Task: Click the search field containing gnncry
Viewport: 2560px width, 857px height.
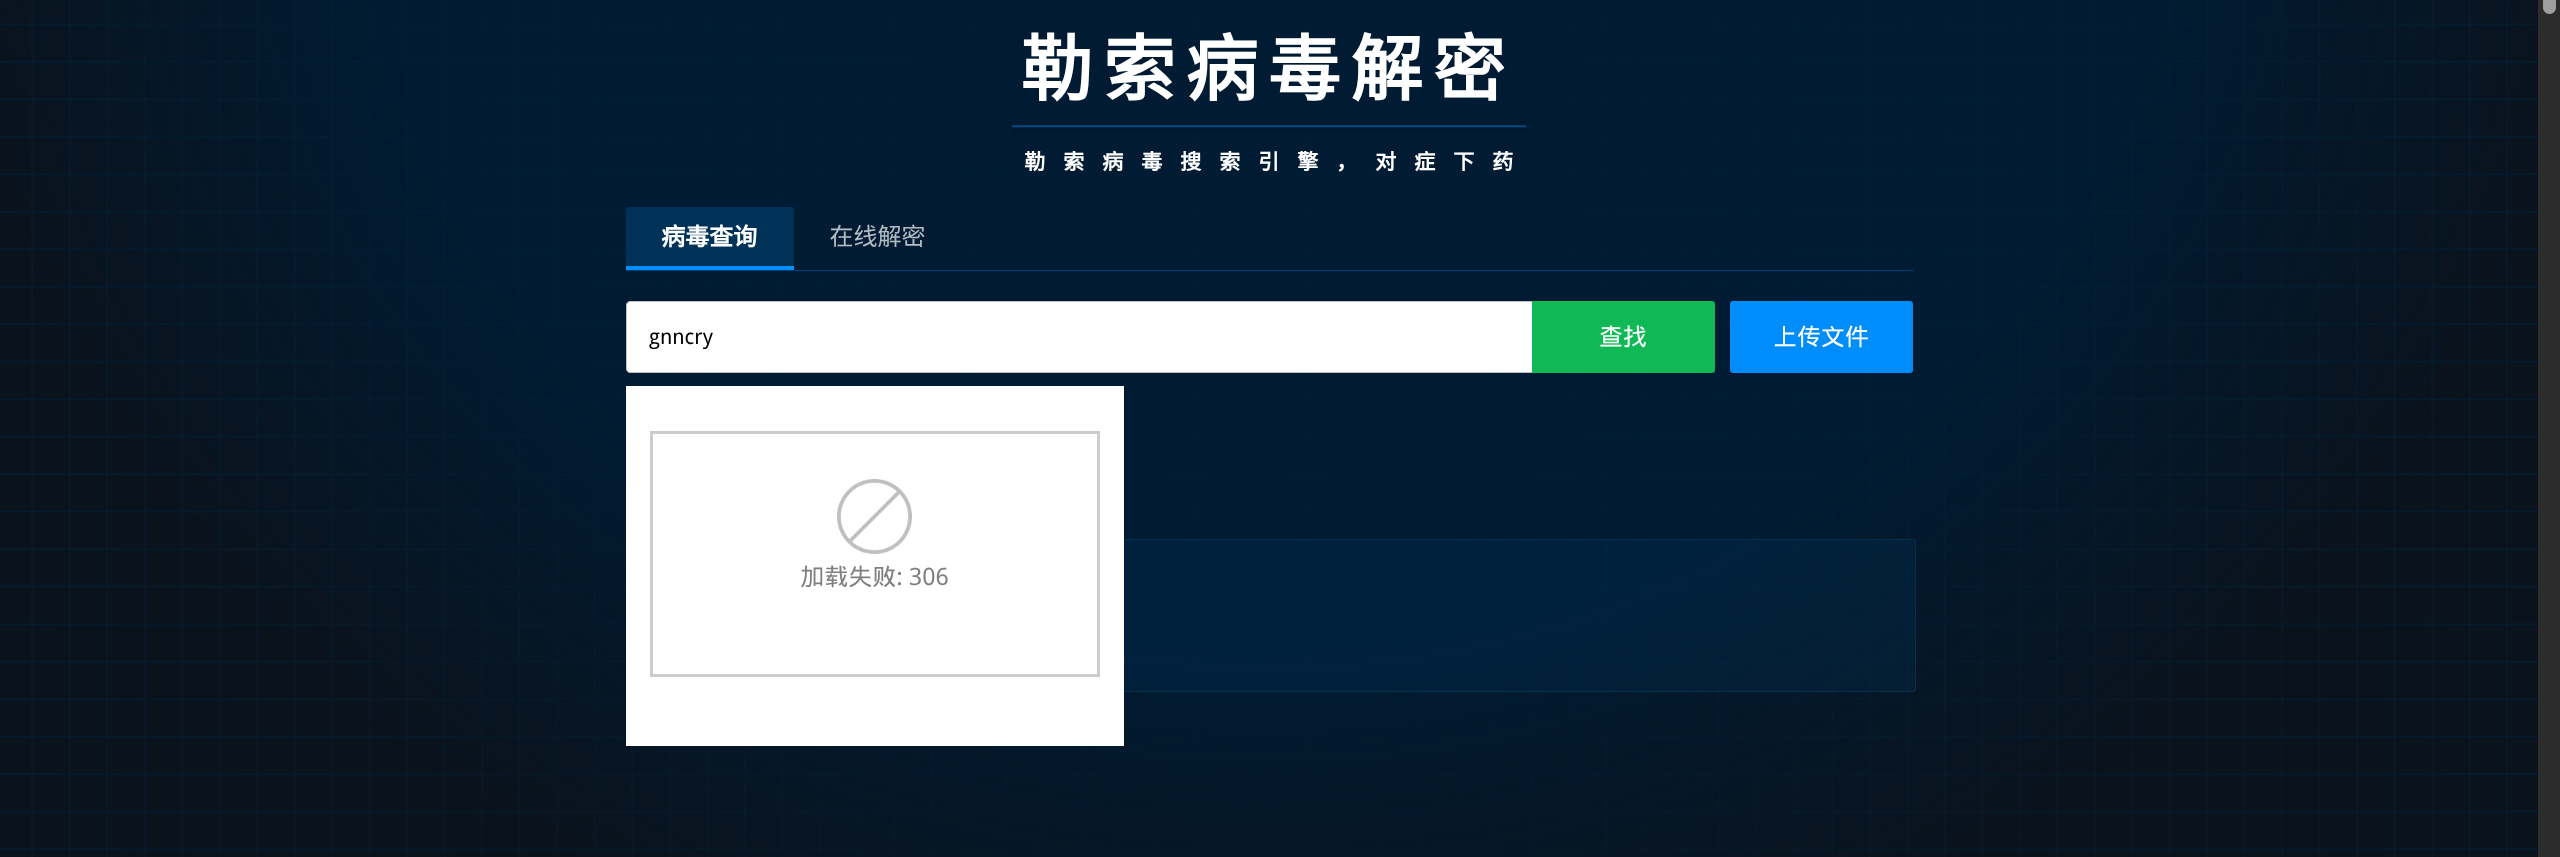Action: pos(1078,337)
